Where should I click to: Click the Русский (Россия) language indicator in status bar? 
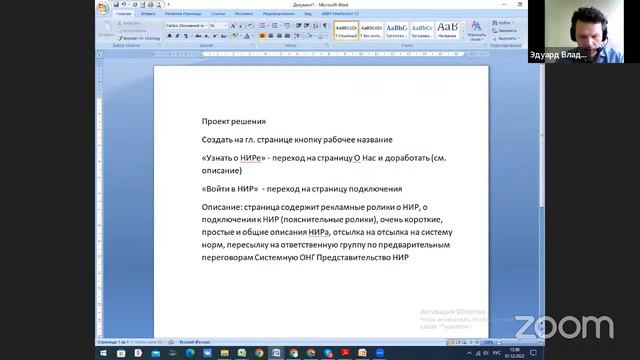(x=194, y=342)
